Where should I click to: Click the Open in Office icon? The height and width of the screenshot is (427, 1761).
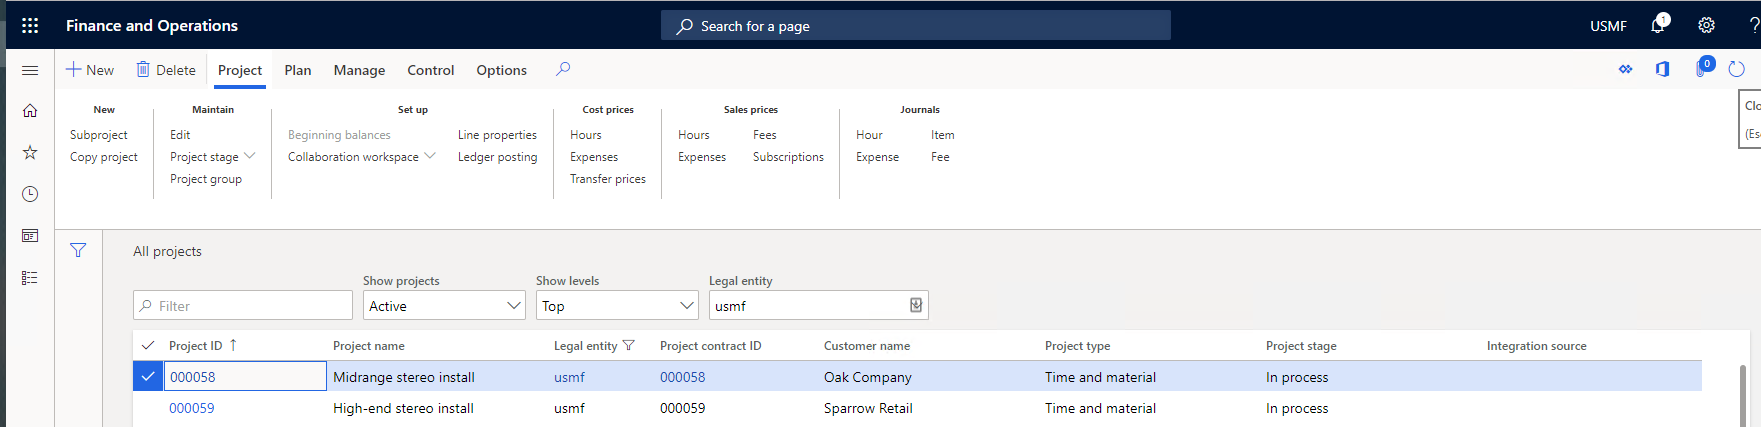pos(1662,69)
